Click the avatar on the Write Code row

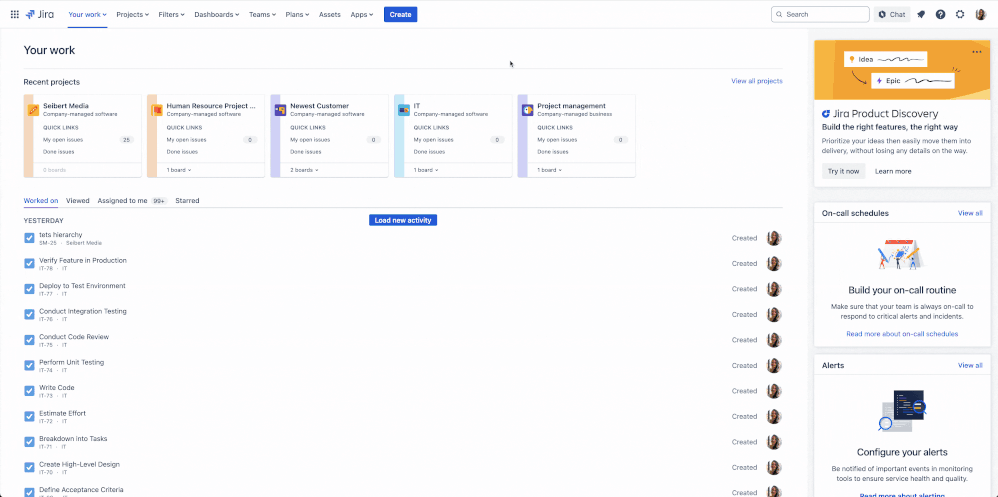(x=774, y=391)
